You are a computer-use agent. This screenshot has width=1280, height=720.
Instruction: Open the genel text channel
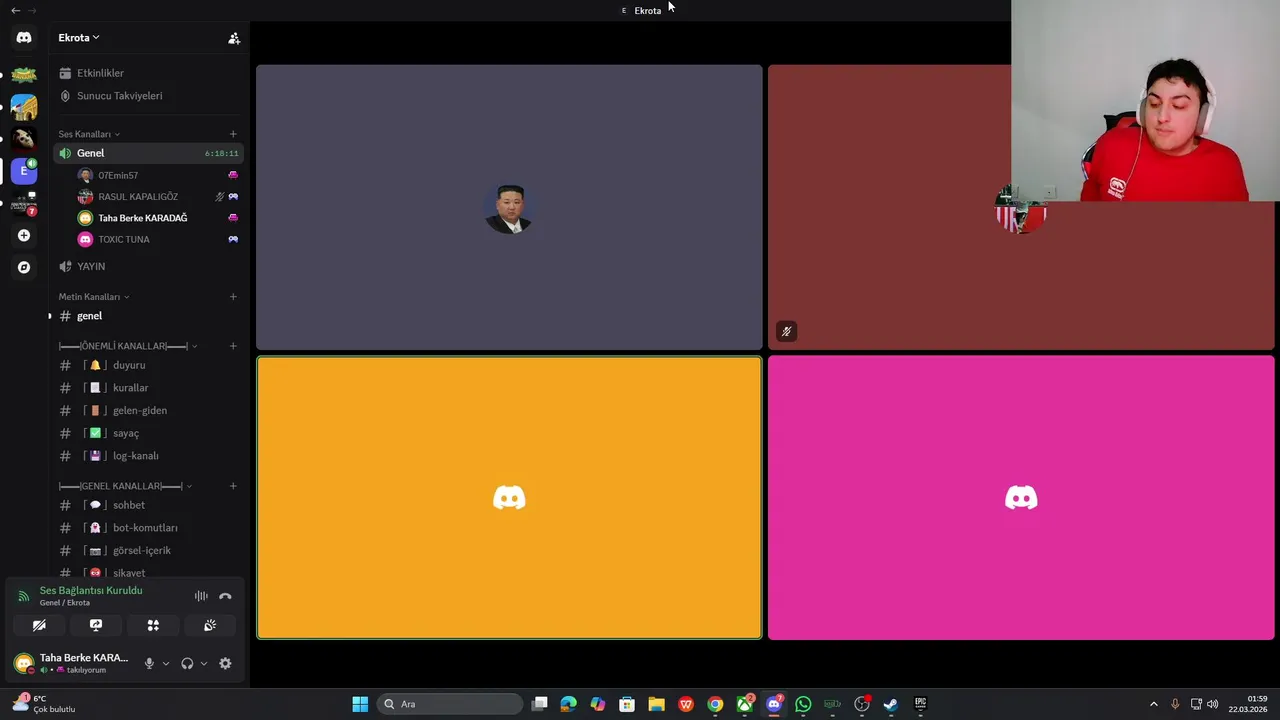pyautogui.click(x=147, y=316)
